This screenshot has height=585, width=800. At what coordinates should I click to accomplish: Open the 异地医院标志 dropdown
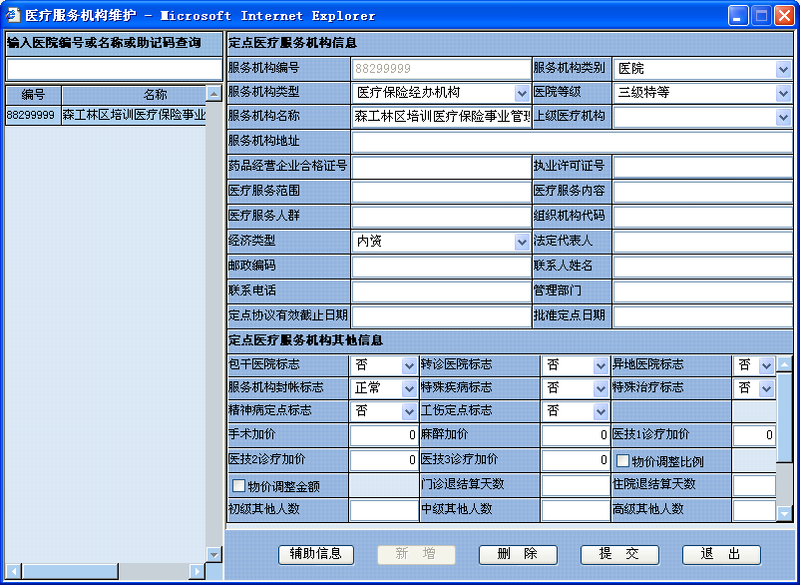(766, 365)
